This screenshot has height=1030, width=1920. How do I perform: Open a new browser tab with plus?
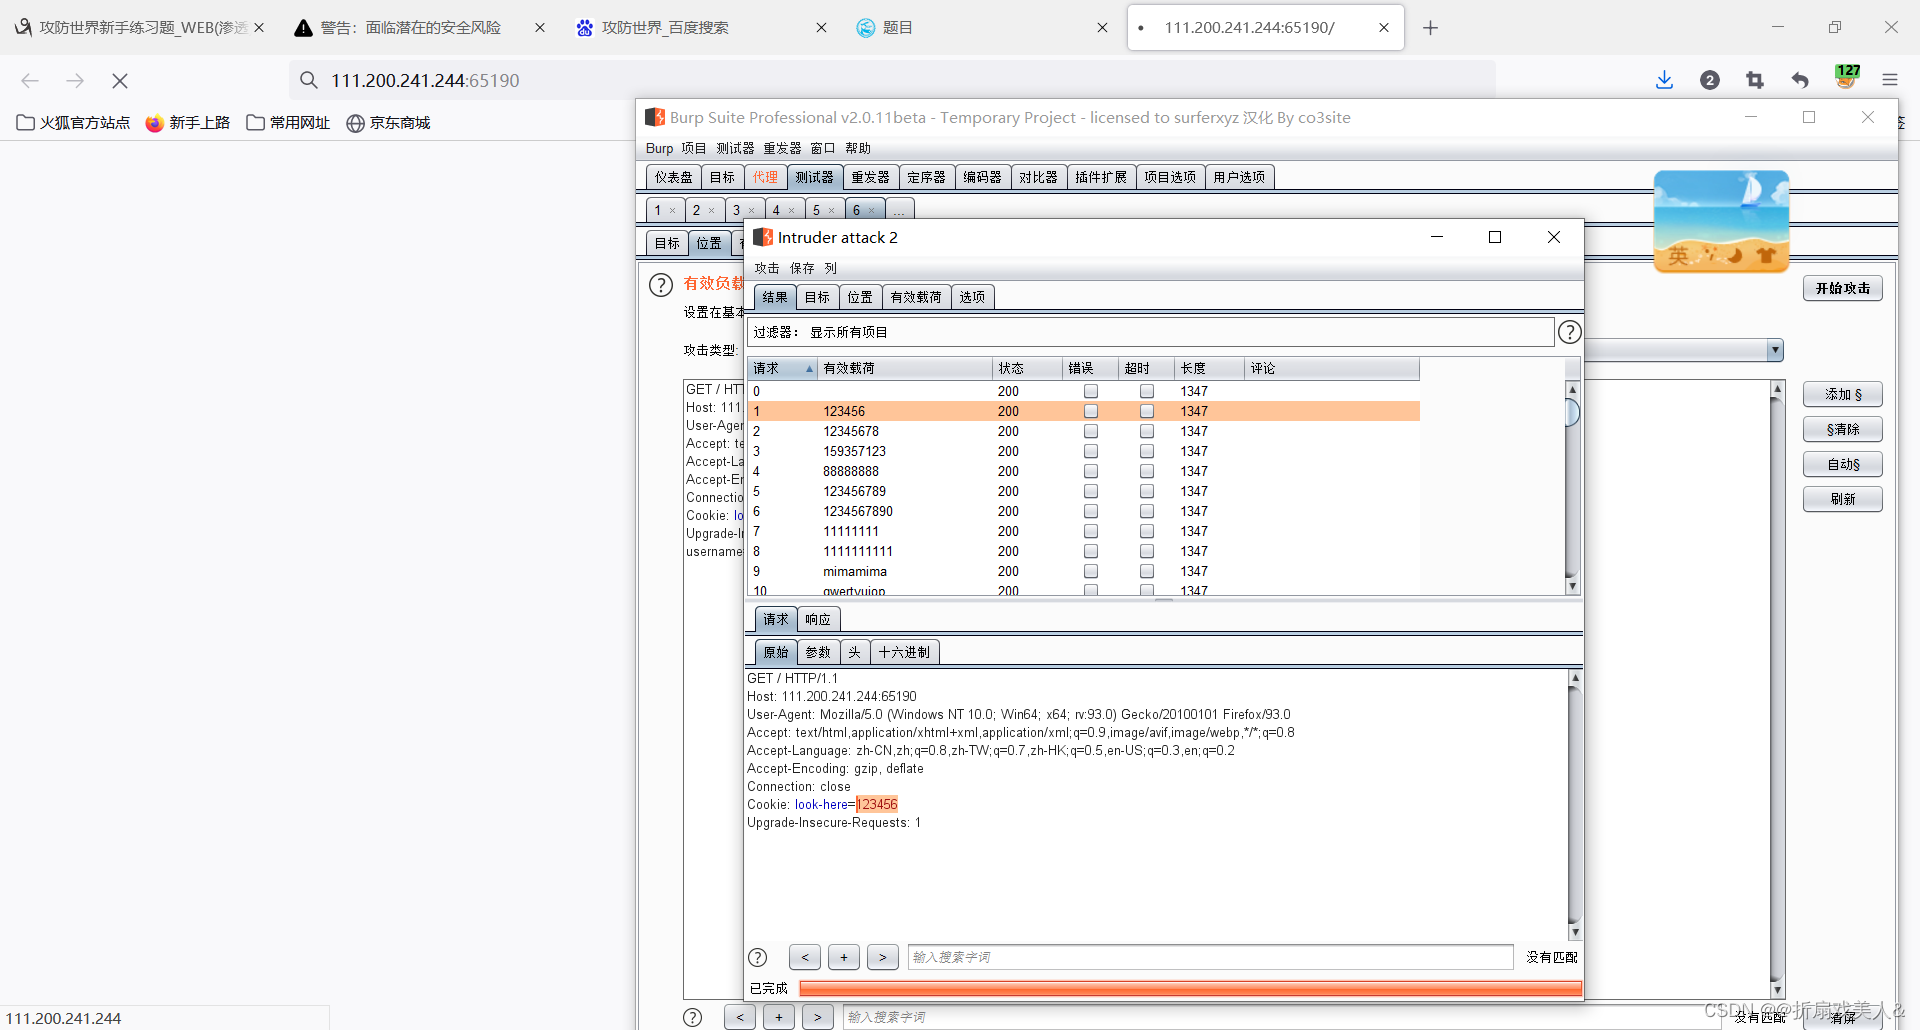tap(1430, 28)
